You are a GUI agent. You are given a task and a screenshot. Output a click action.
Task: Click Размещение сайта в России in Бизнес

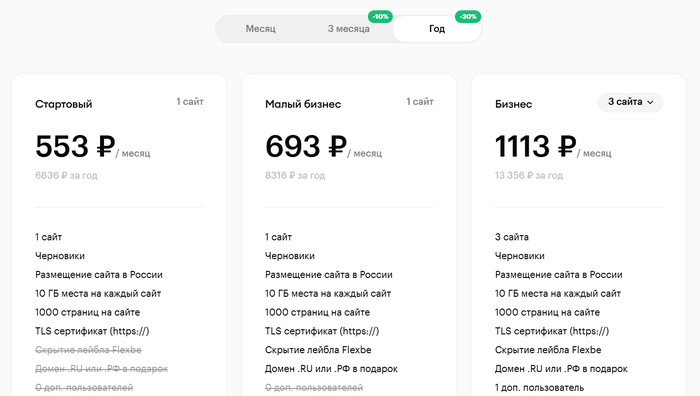point(558,275)
